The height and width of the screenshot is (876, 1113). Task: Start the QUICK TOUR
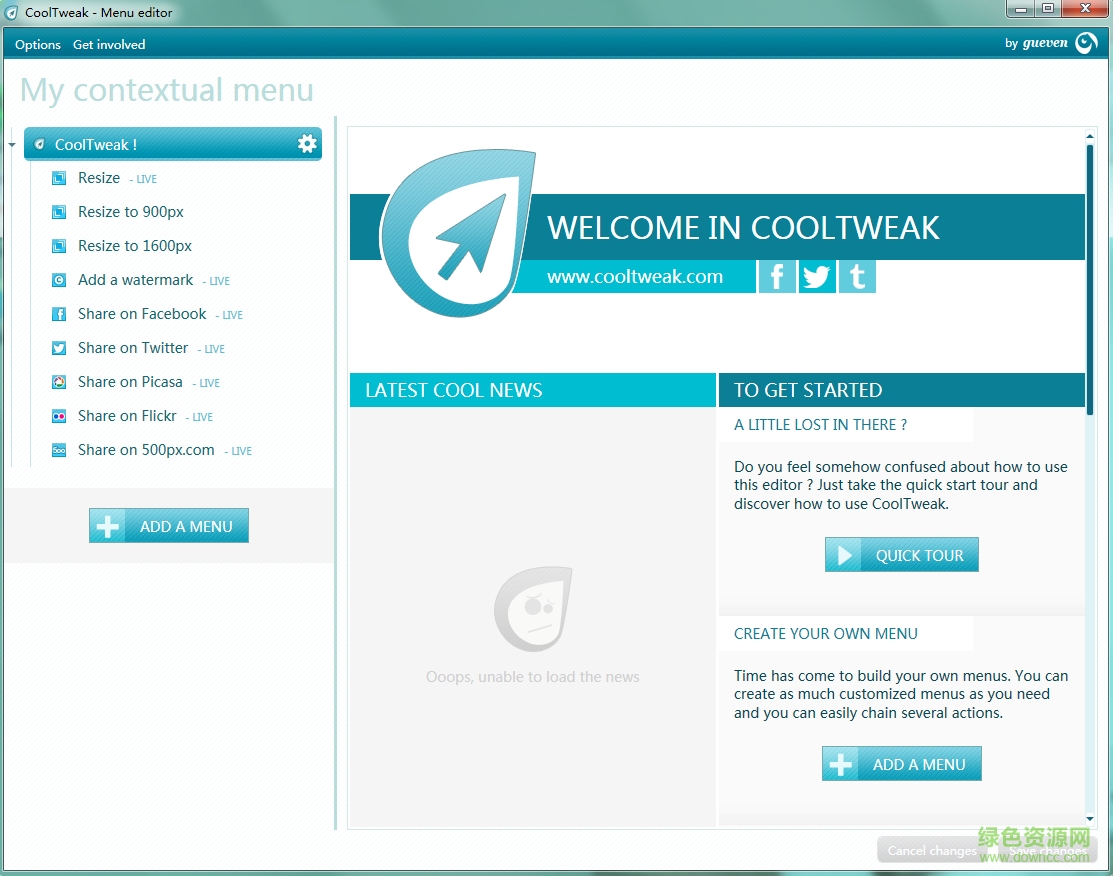(901, 554)
